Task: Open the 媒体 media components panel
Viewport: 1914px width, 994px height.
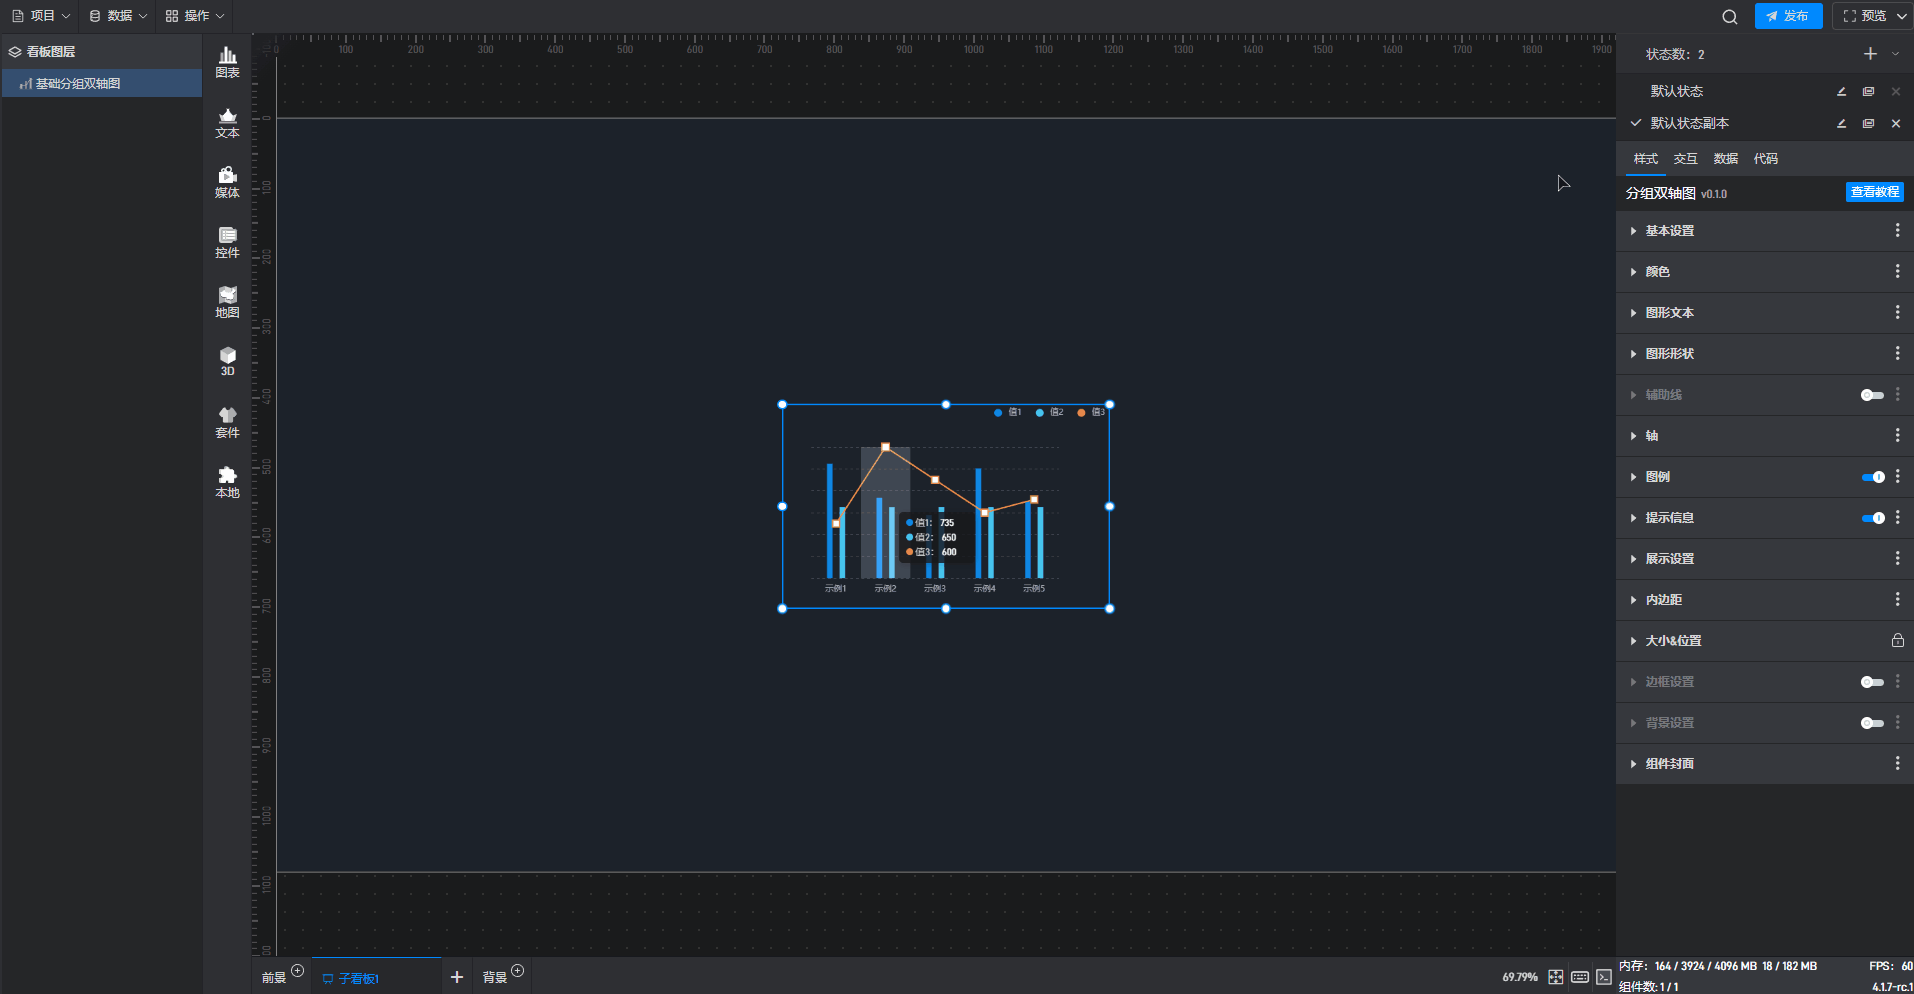Action: coord(227,183)
